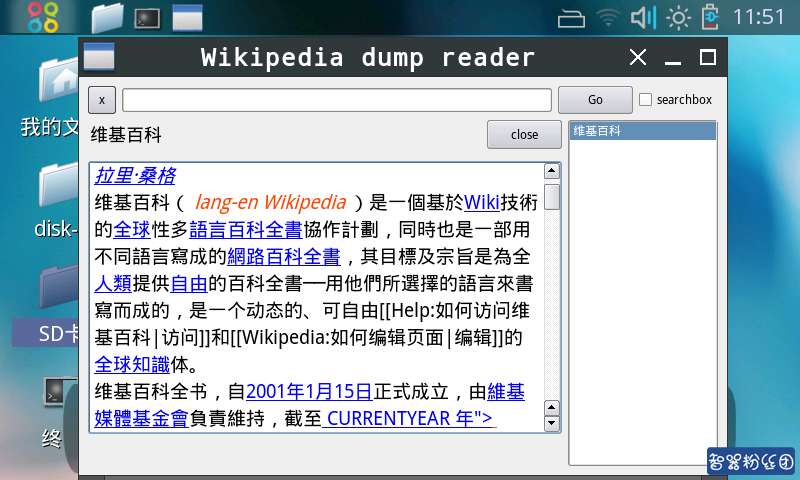The height and width of the screenshot is (480, 800).
Task: Enable the searchbox checkbox
Action: click(645, 99)
